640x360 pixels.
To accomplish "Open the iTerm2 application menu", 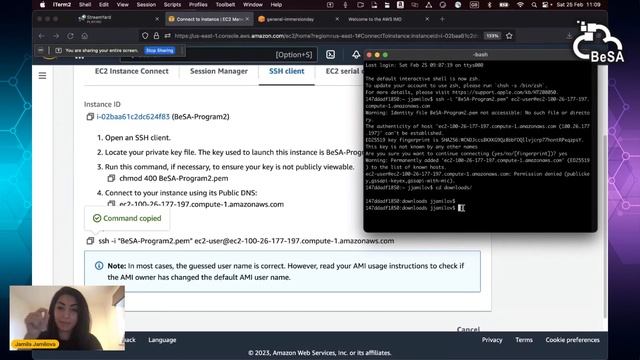I will click(x=62, y=4).
